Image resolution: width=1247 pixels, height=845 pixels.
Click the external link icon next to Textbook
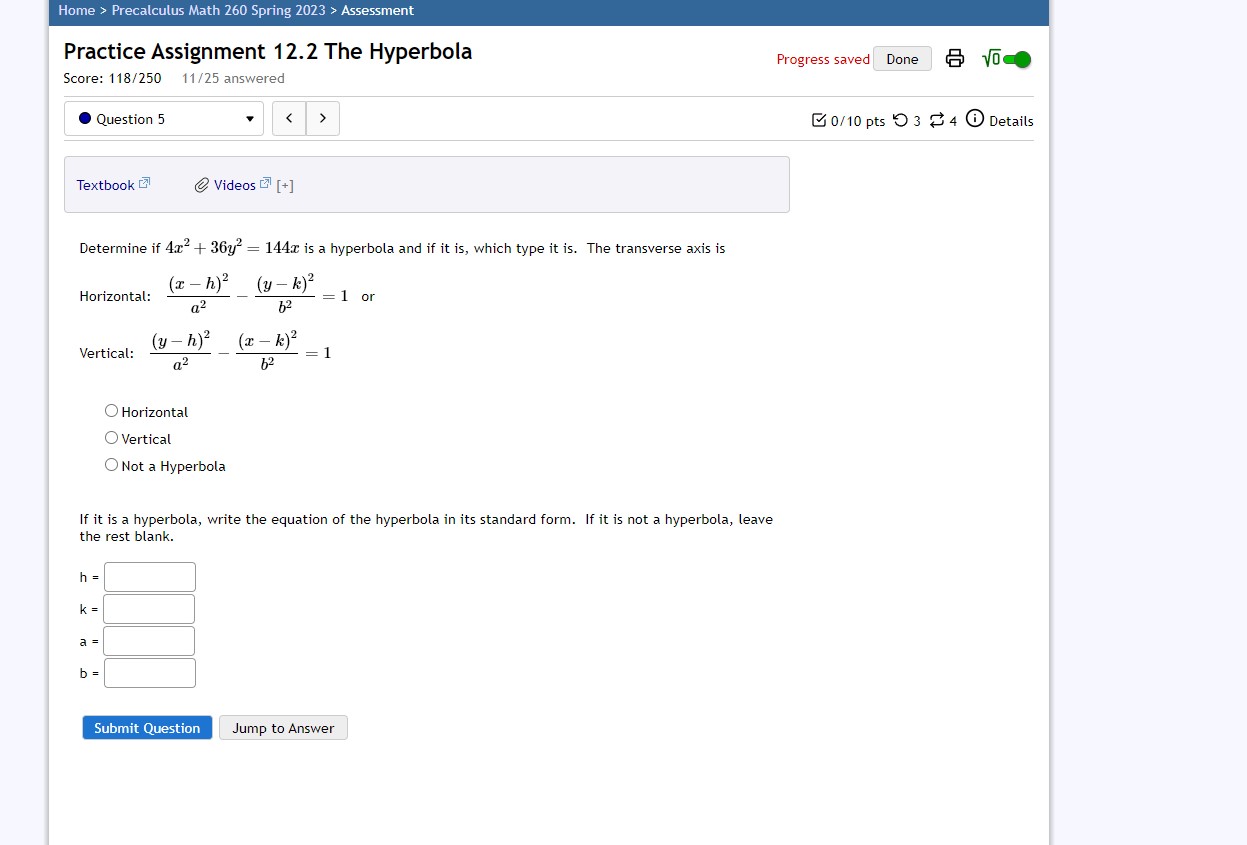pos(144,182)
